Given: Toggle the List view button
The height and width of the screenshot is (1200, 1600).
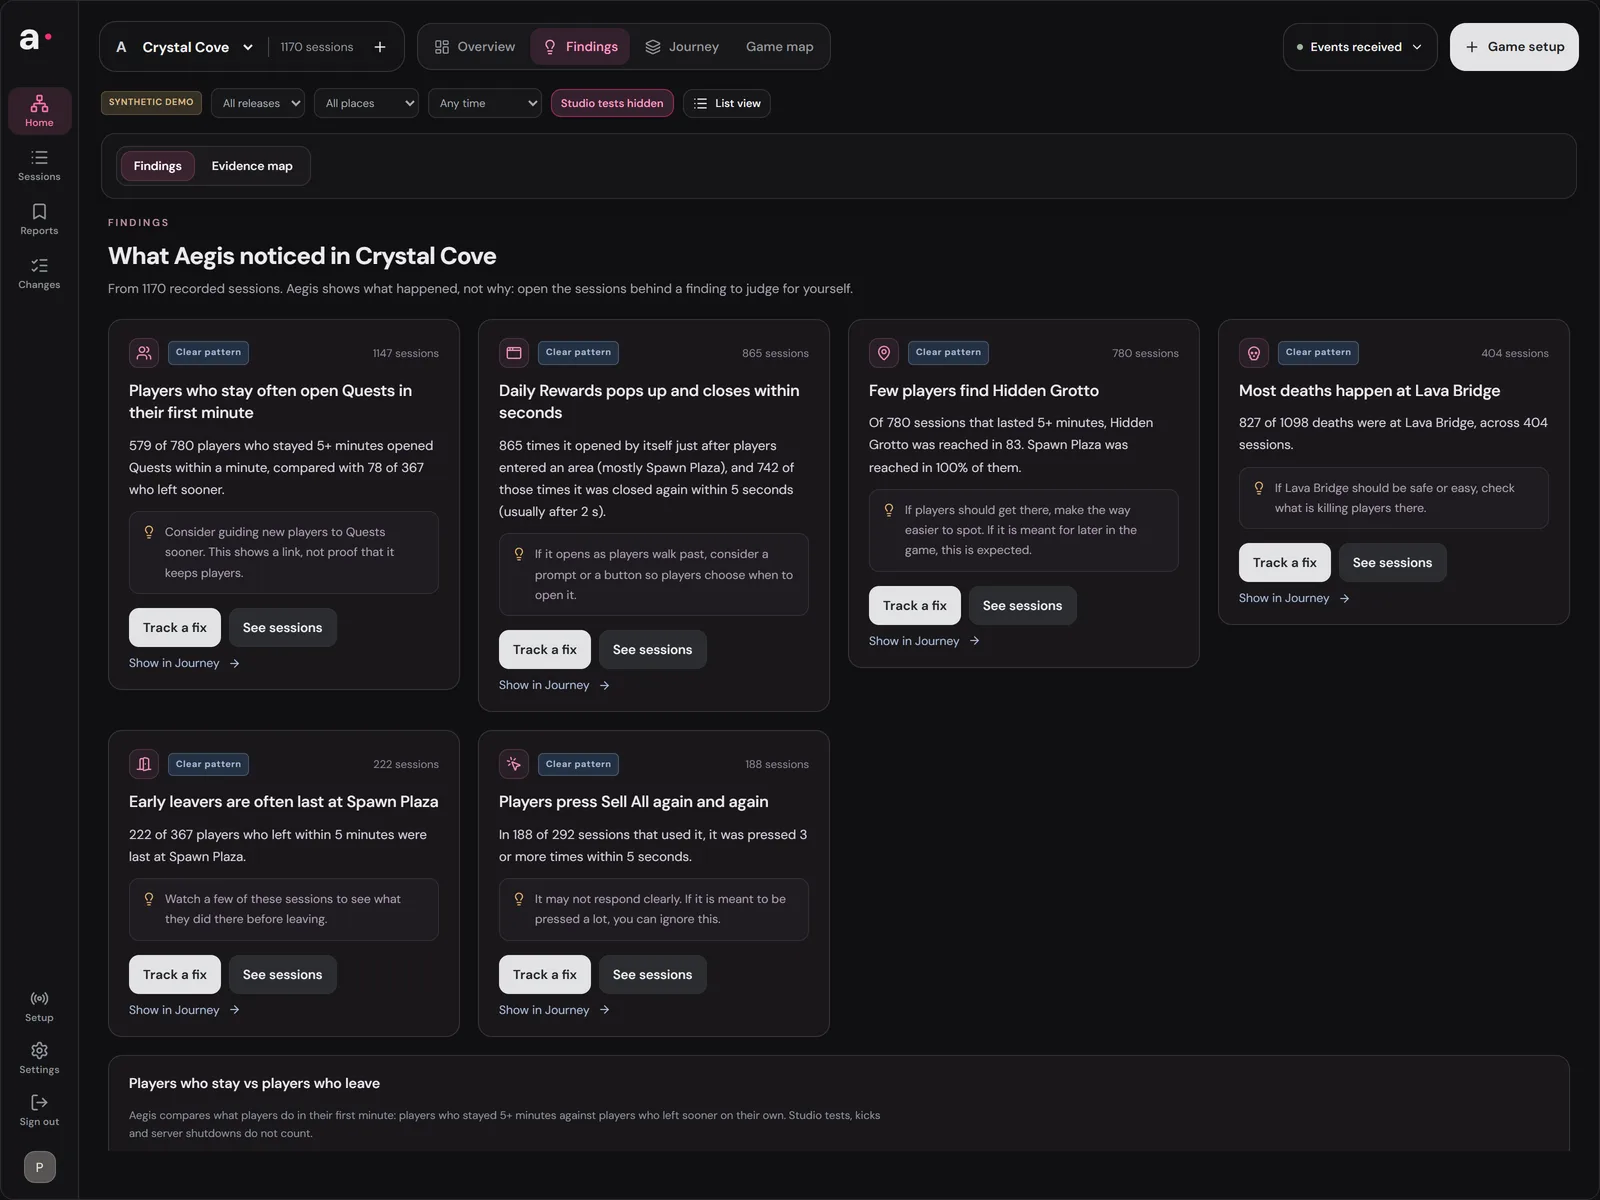Looking at the screenshot, I should (x=727, y=103).
